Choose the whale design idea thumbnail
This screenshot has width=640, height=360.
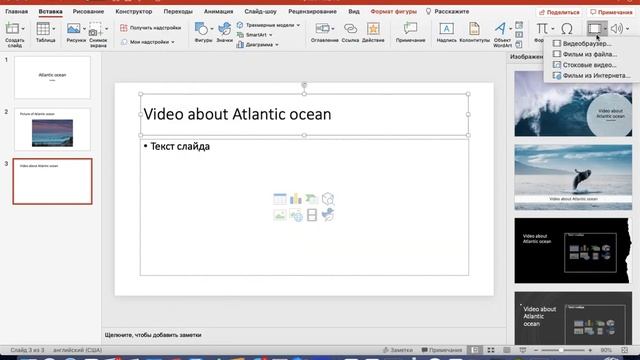(573, 177)
